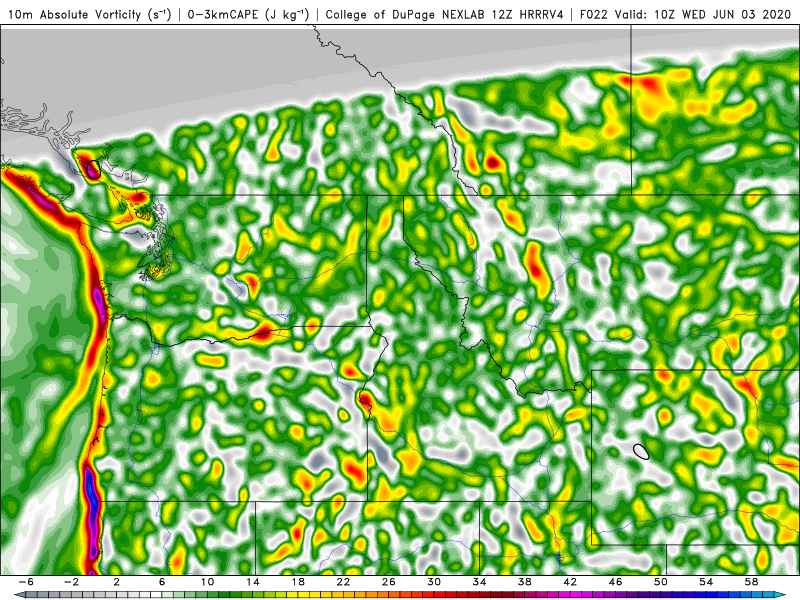Click the '38' colorbar tick label
800x600 pixels.
(x=524, y=582)
